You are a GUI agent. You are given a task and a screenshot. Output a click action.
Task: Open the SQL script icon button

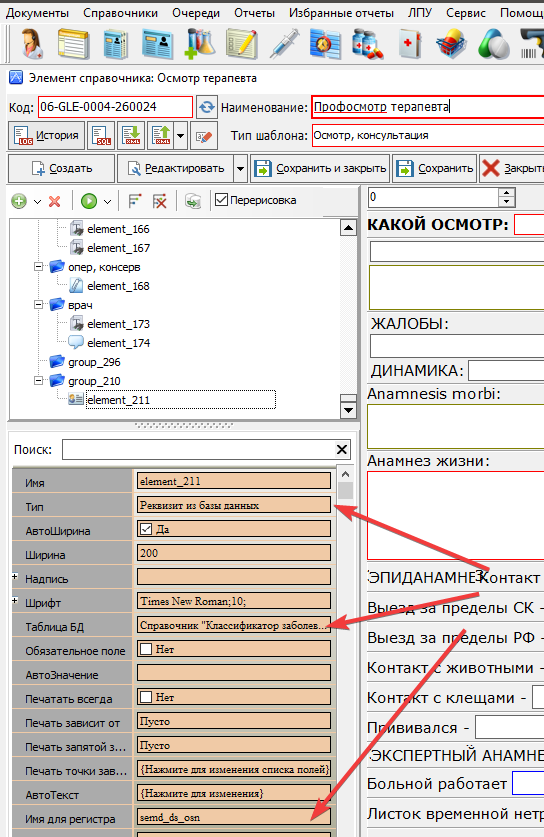pyautogui.click(x=101, y=136)
